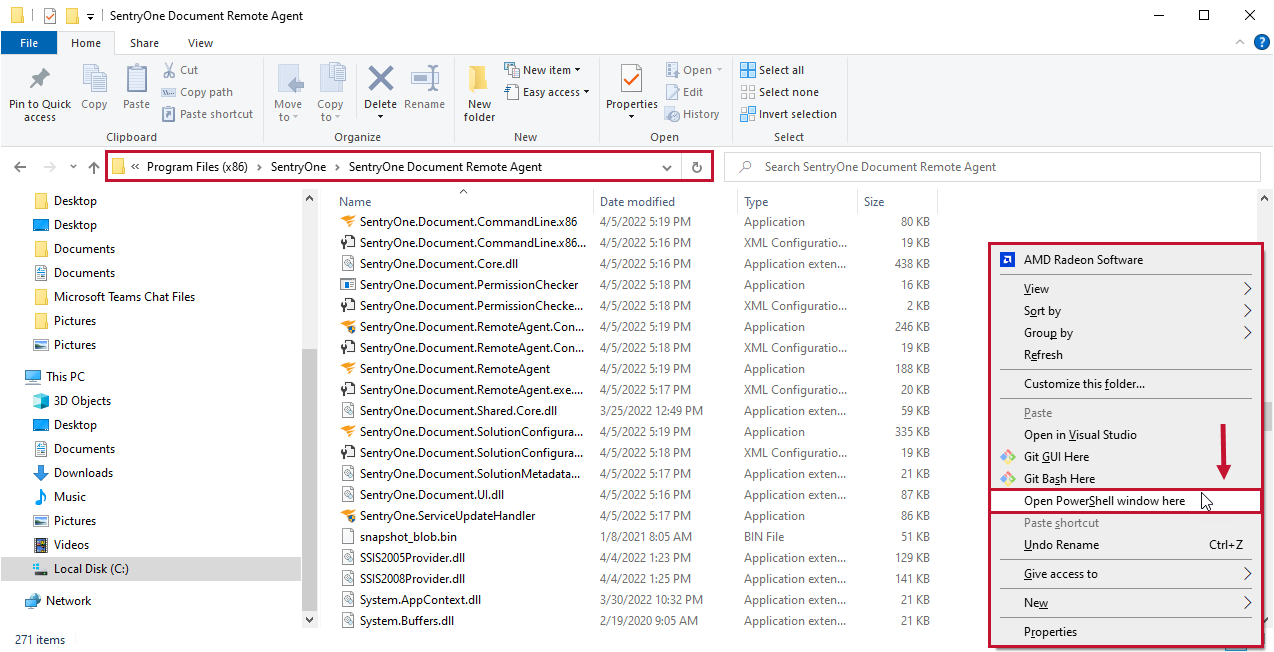The height and width of the screenshot is (652, 1274).
Task: Click Copy path in the ribbon
Action: click(197, 92)
